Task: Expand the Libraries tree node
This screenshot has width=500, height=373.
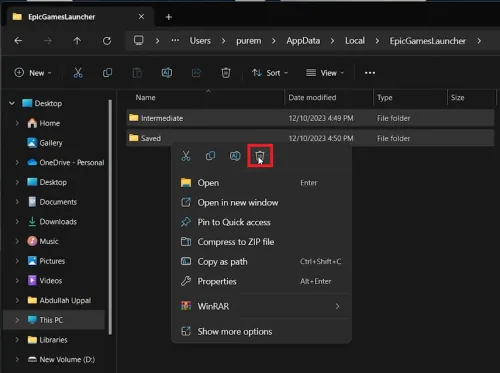Action: coord(17,340)
